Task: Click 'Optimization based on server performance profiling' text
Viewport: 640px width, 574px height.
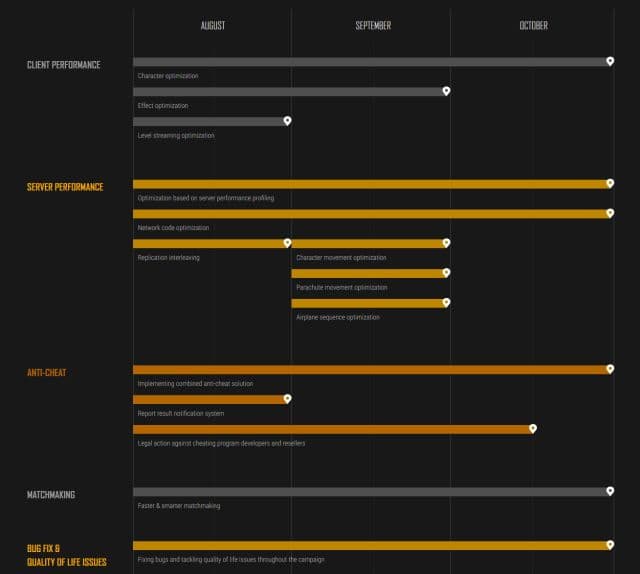Action: click(206, 198)
